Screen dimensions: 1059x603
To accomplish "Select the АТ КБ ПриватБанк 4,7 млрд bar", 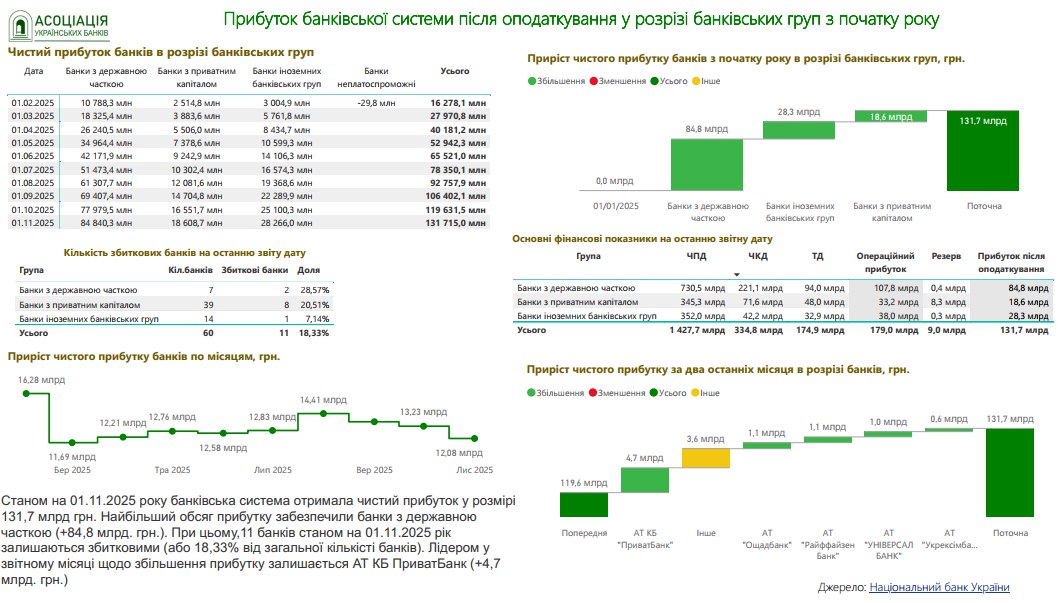I will 644,479.
